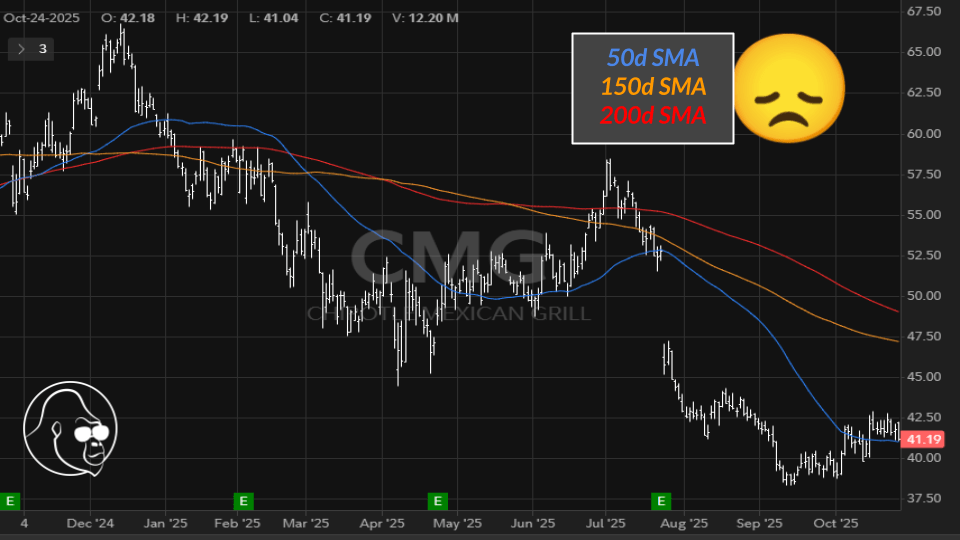Select the orange 150d SMA legend entry
Viewport: 960px width, 540px height.
point(653,86)
